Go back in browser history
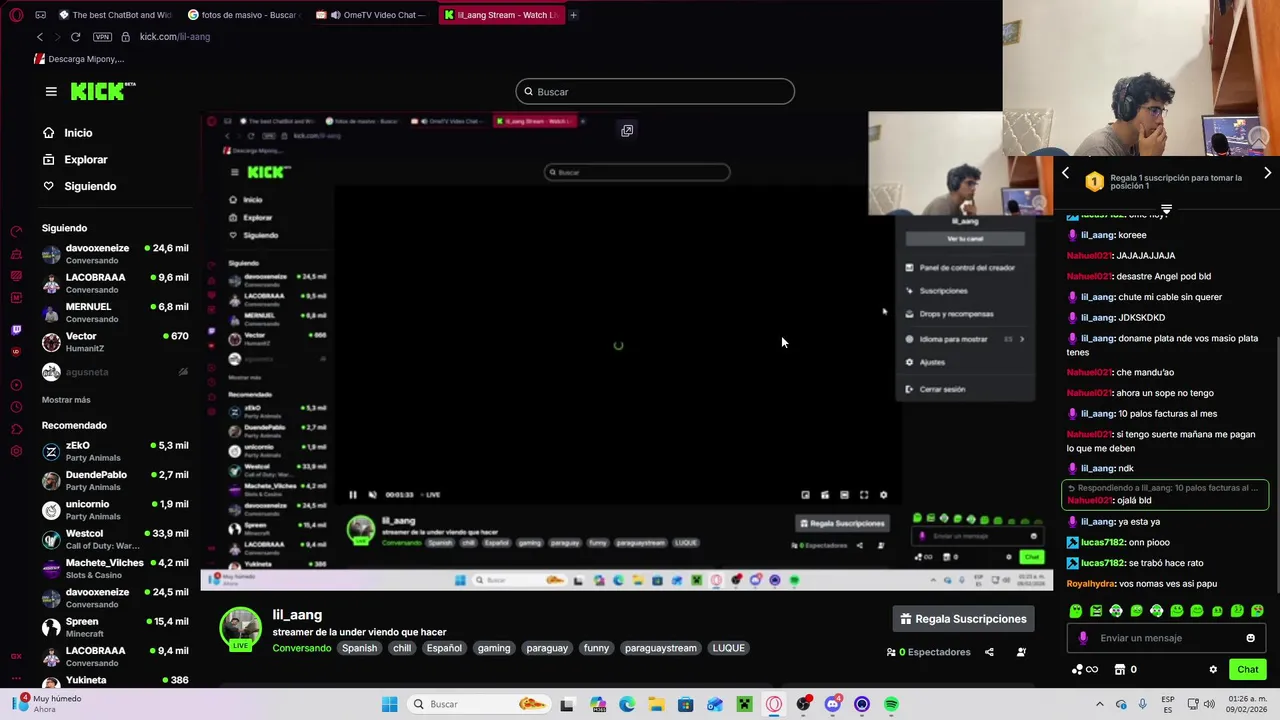1280x720 pixels. point(40,37)
